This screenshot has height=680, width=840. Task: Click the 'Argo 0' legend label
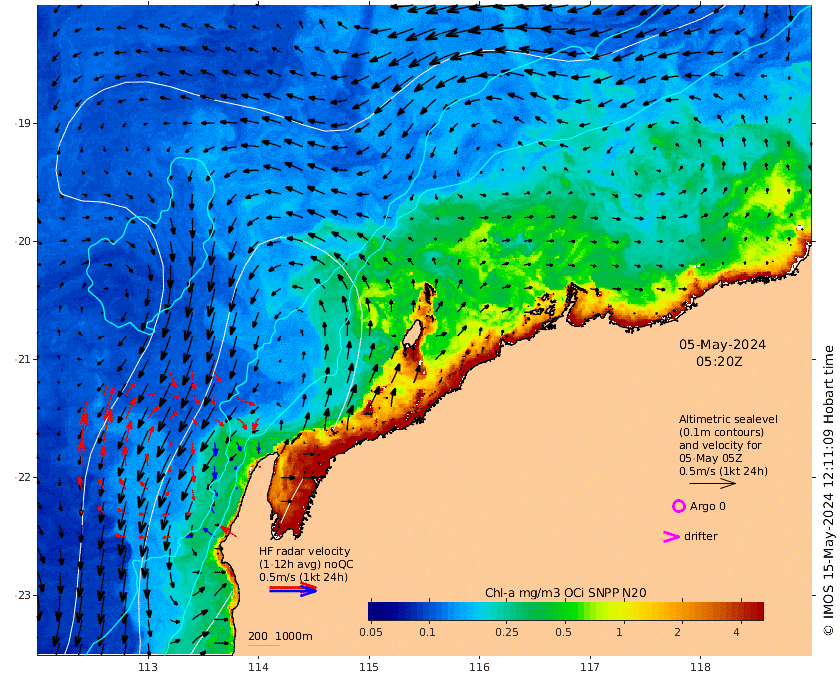[x=708, y=506]
